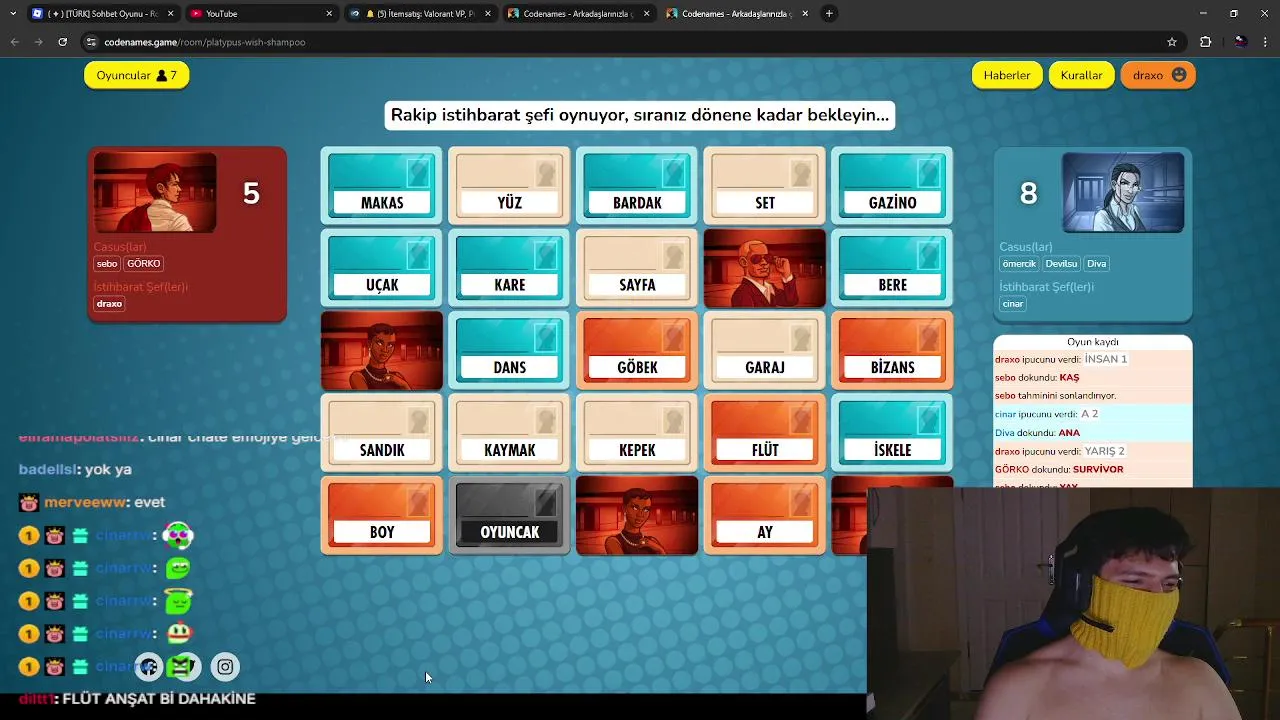Viewport: 1280px width, 720px height.
Task: Pick the YÜZ word card
Action: [x=509, y=186]
